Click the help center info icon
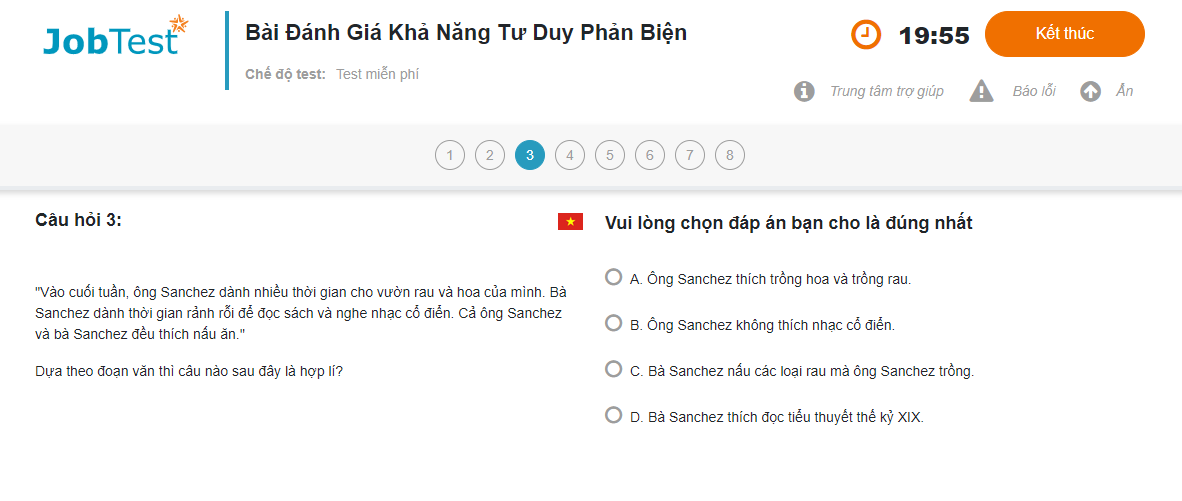Screen dimensions: 1182x501 click(x=804, y=92)
